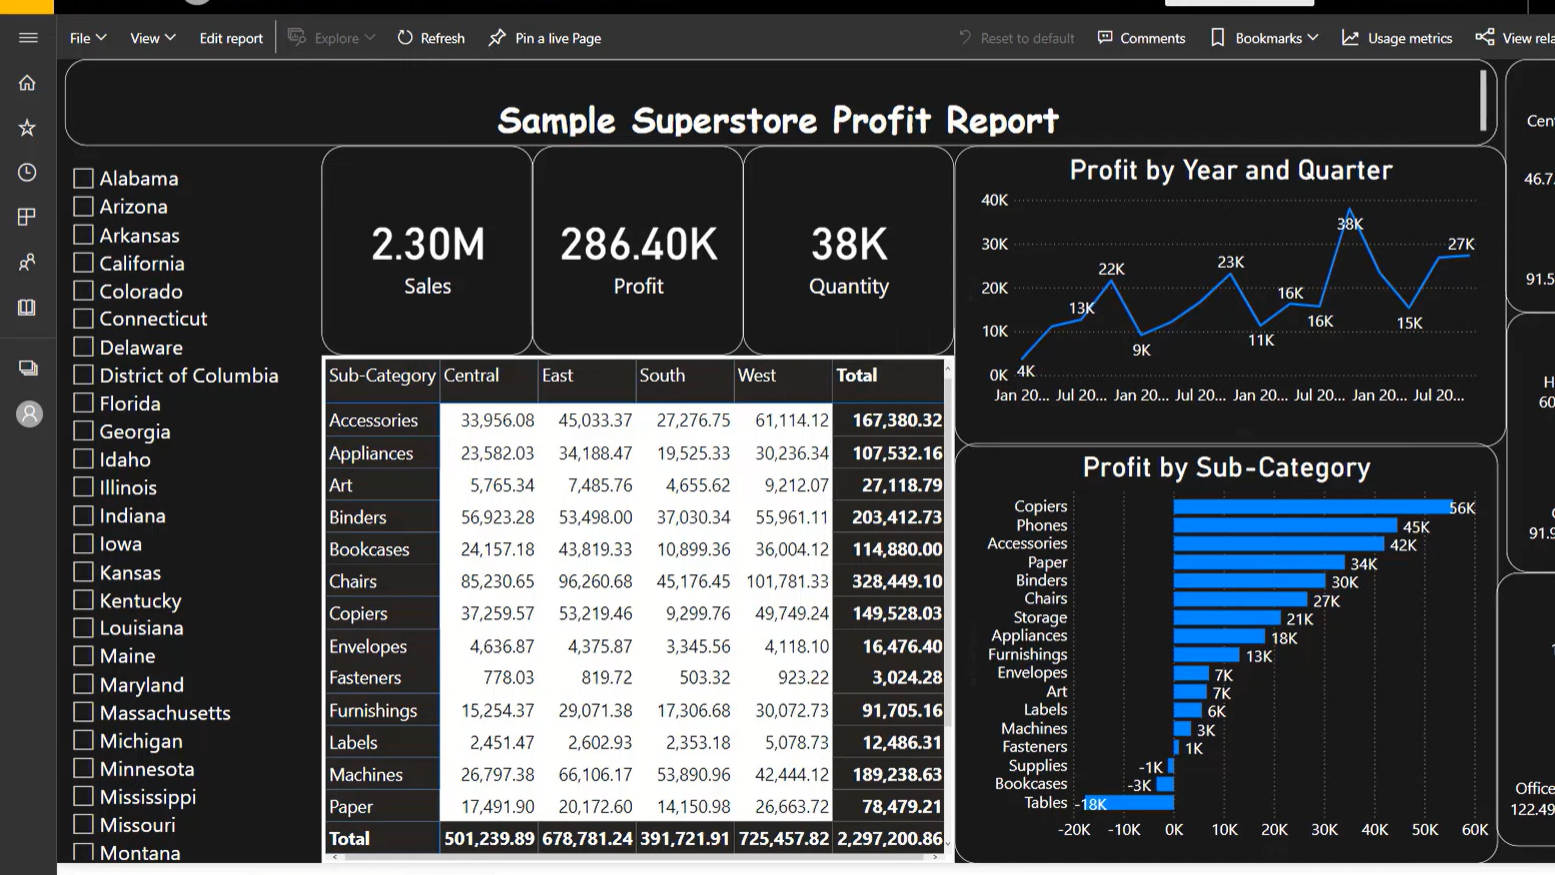Select the Mississippi checkbox

[x=83, y=796]
